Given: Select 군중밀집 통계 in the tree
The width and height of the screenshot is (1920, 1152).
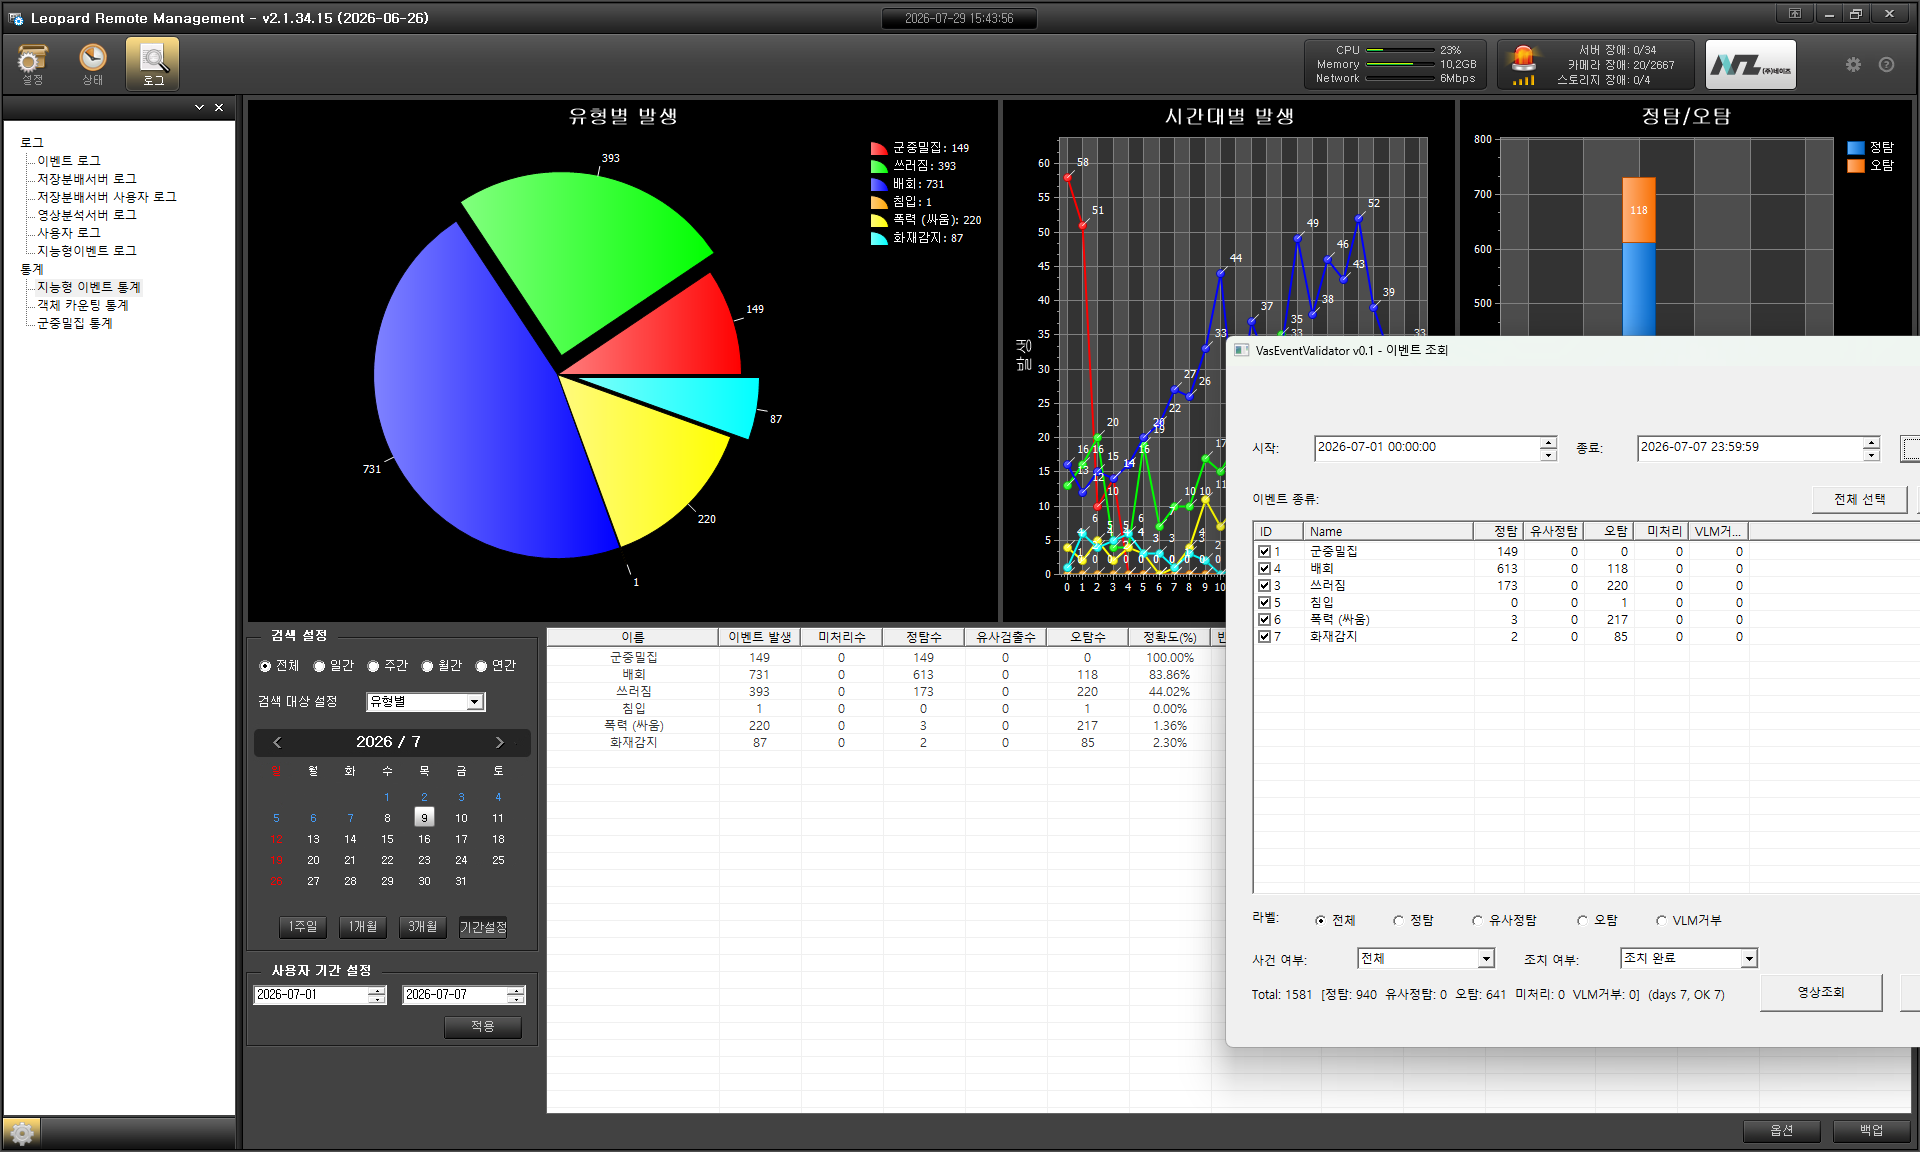Looking at the screenshot, I should click(75, 323).
